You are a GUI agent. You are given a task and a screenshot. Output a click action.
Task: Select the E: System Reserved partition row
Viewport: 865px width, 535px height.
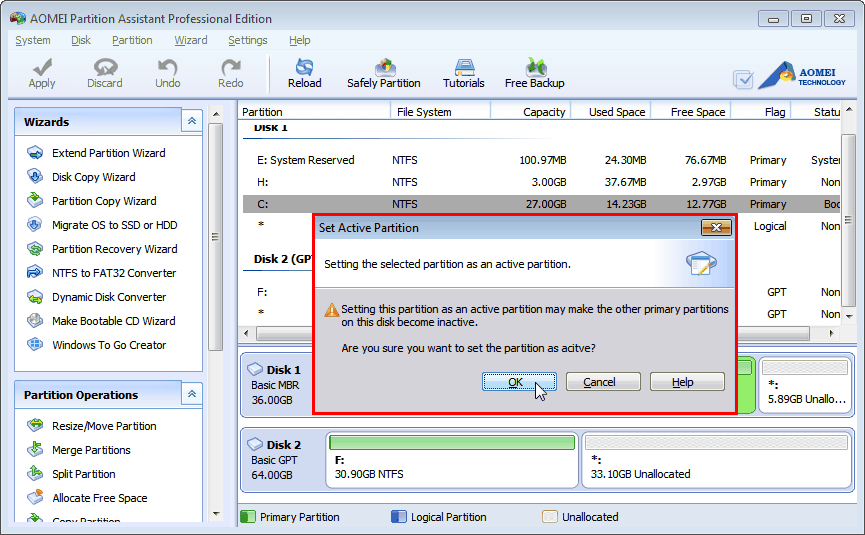pyautogui.click(x=541, y=160)
